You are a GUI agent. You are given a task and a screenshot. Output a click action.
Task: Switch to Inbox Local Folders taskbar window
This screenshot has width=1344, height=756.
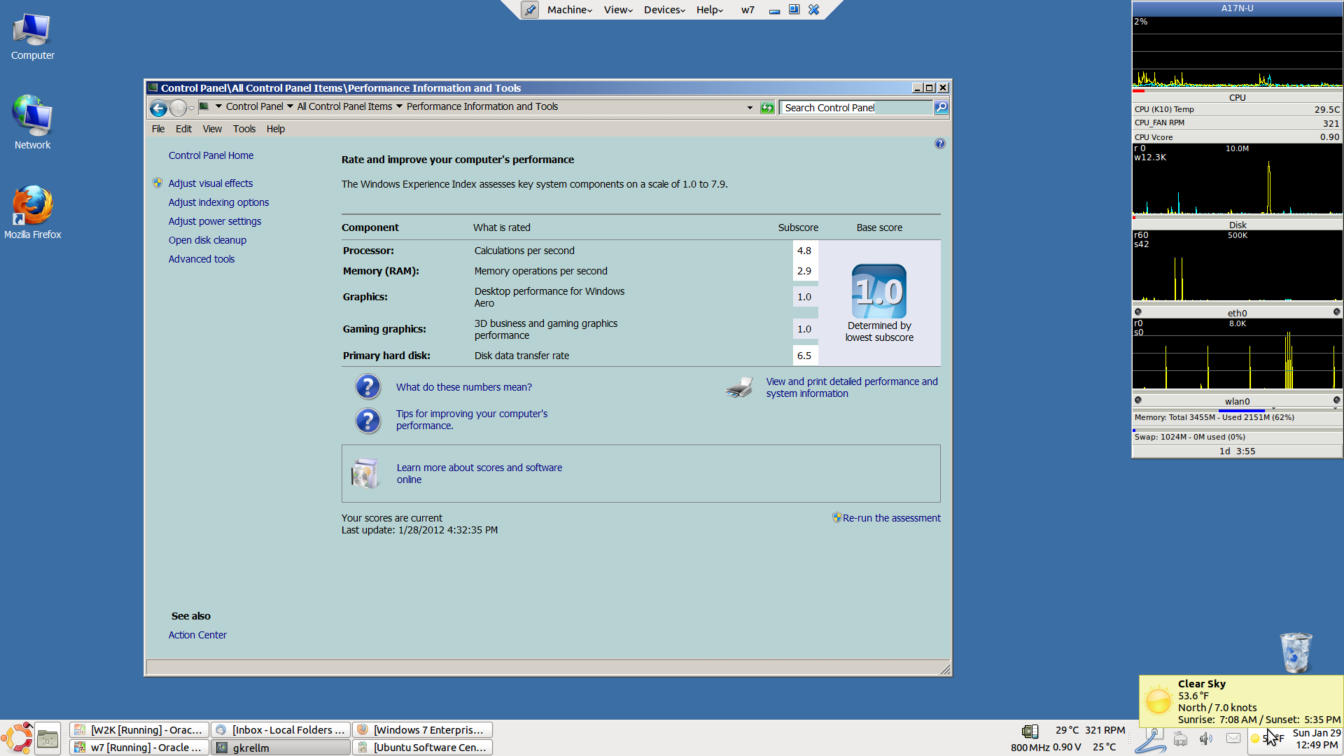[281, 730]
